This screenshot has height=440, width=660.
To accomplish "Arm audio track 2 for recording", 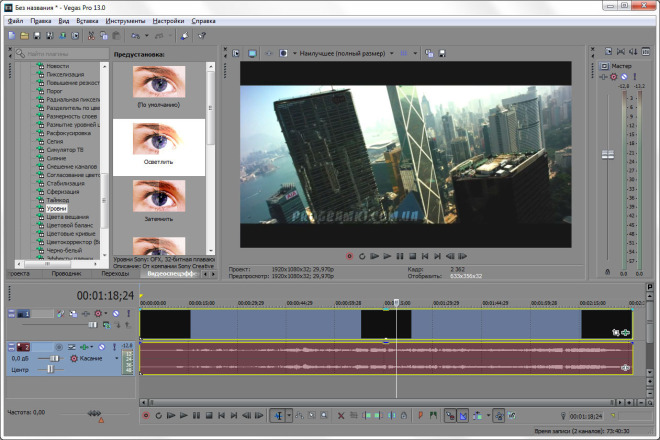I will point(59,347).
